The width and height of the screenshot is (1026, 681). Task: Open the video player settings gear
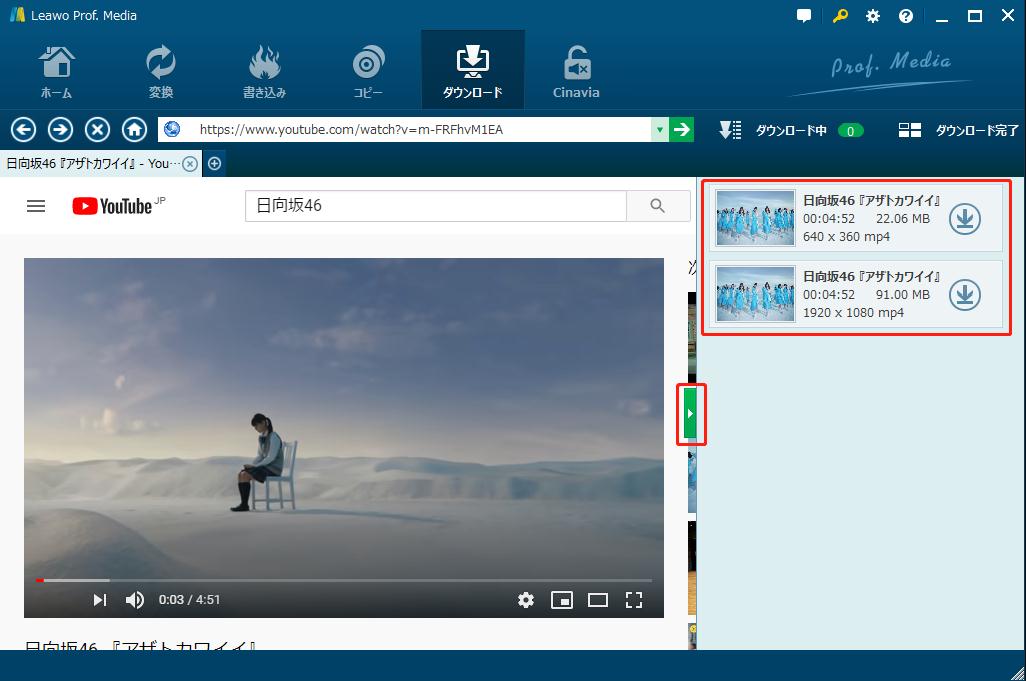526,600
